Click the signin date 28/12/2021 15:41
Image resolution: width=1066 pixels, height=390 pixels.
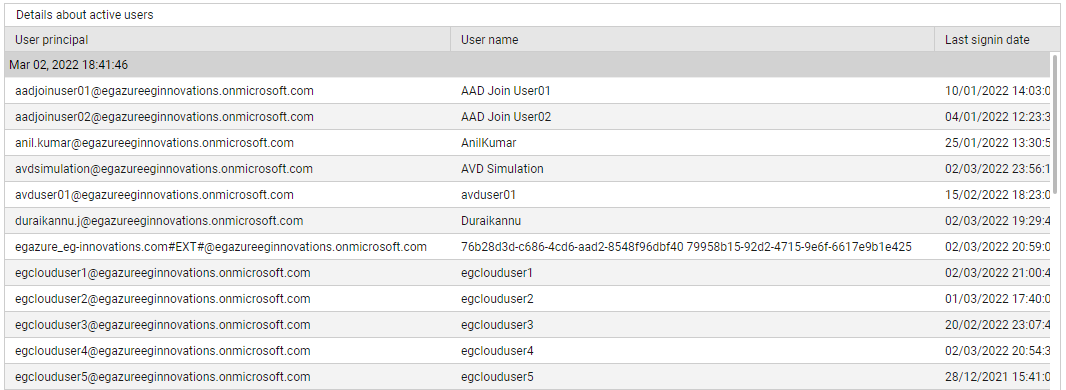tap(998, 377)
